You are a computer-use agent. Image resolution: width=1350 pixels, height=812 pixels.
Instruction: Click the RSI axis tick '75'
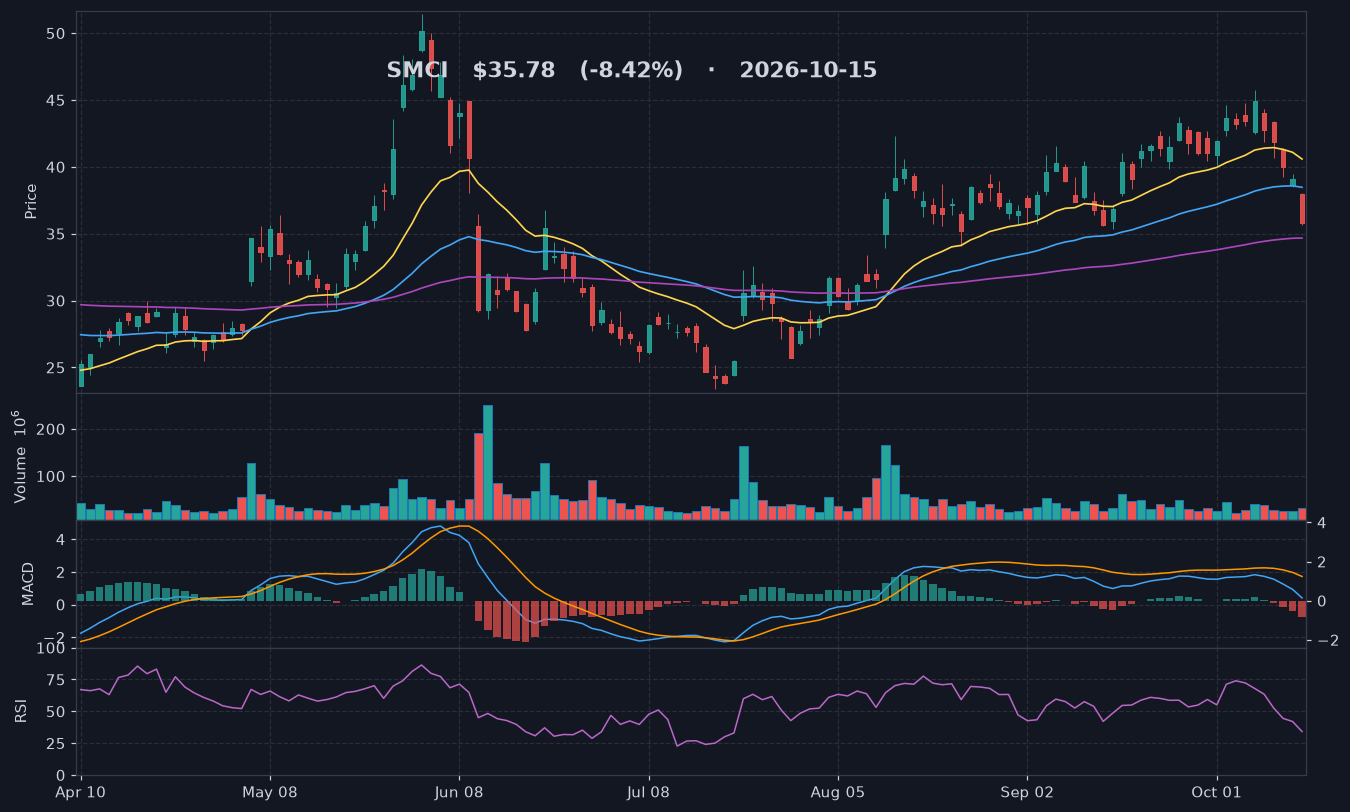55,680
